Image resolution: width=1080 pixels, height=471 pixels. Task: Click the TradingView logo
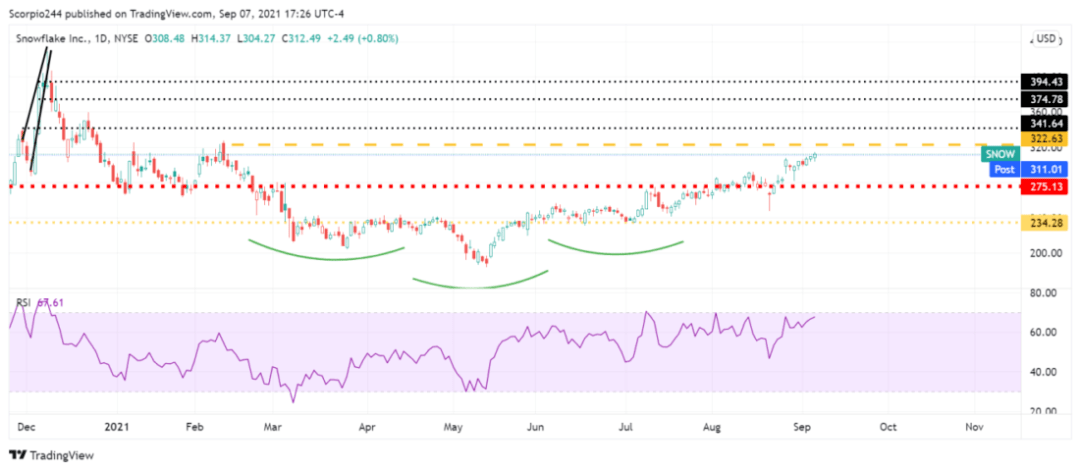pos(51,455)
